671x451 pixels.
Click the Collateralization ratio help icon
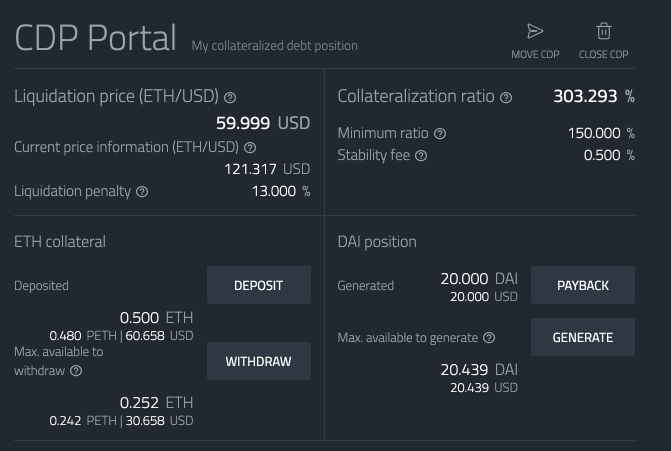coord(506,98)
